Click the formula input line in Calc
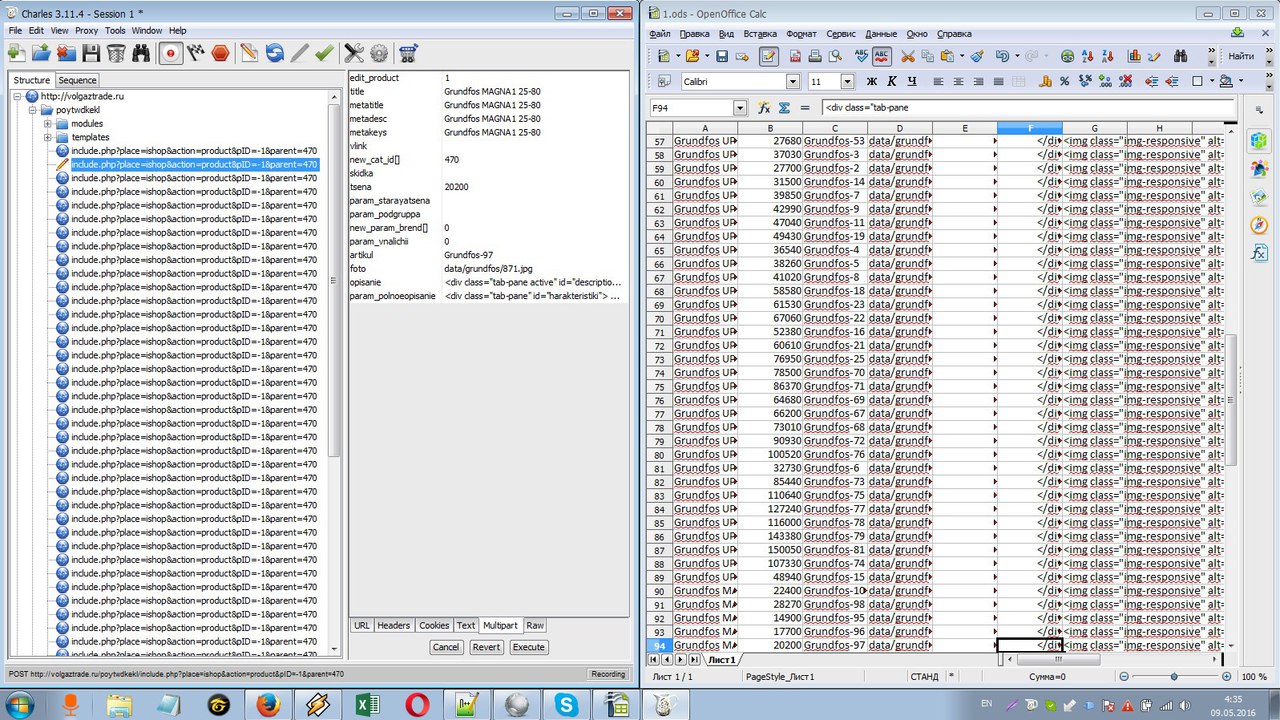 pos(1028,108)
